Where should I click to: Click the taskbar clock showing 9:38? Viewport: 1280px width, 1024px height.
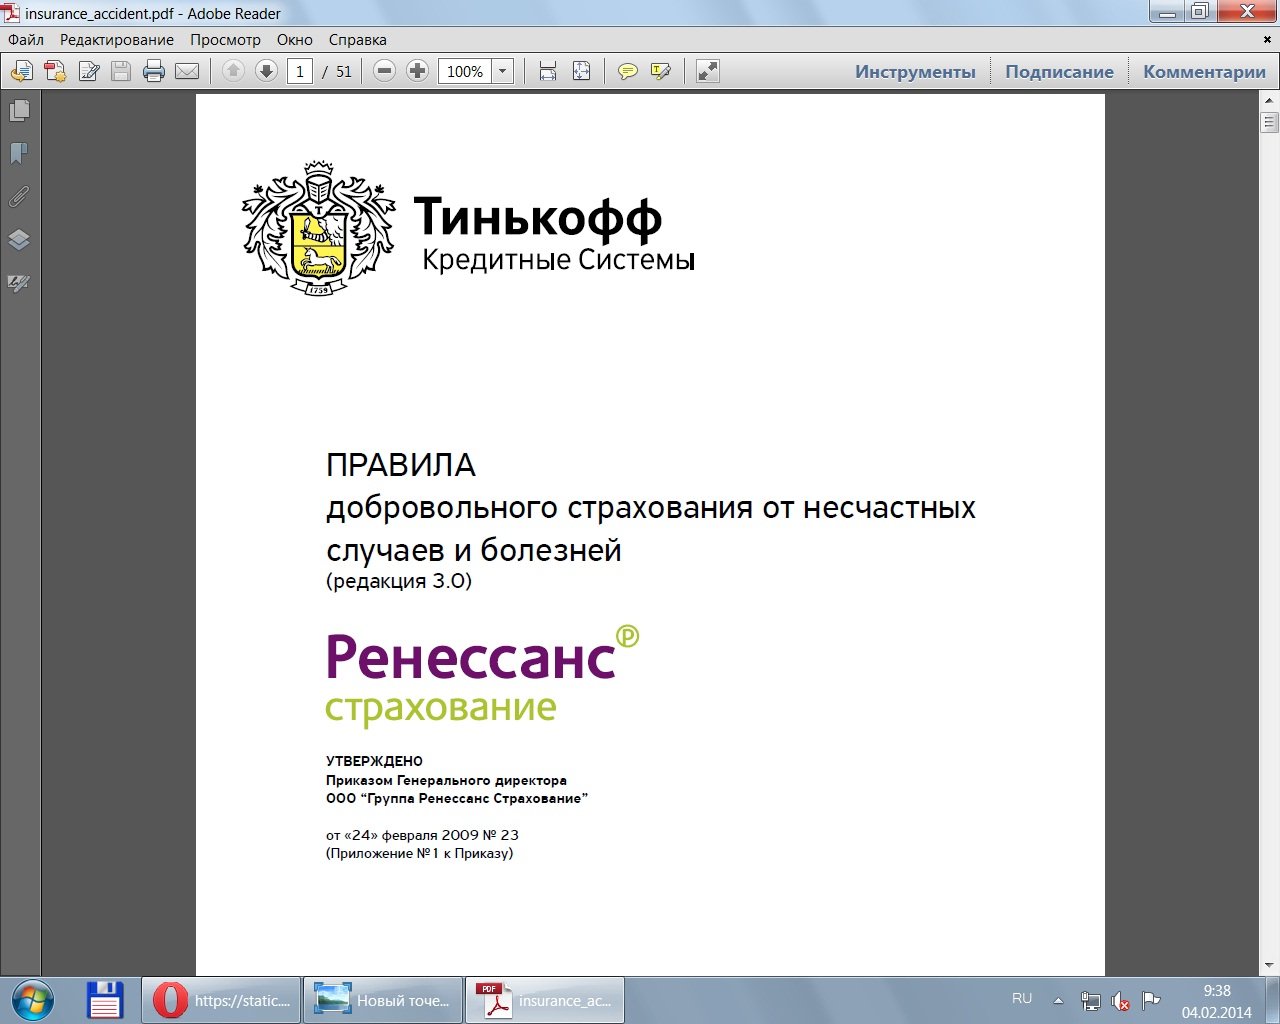tap(1217, 991)
